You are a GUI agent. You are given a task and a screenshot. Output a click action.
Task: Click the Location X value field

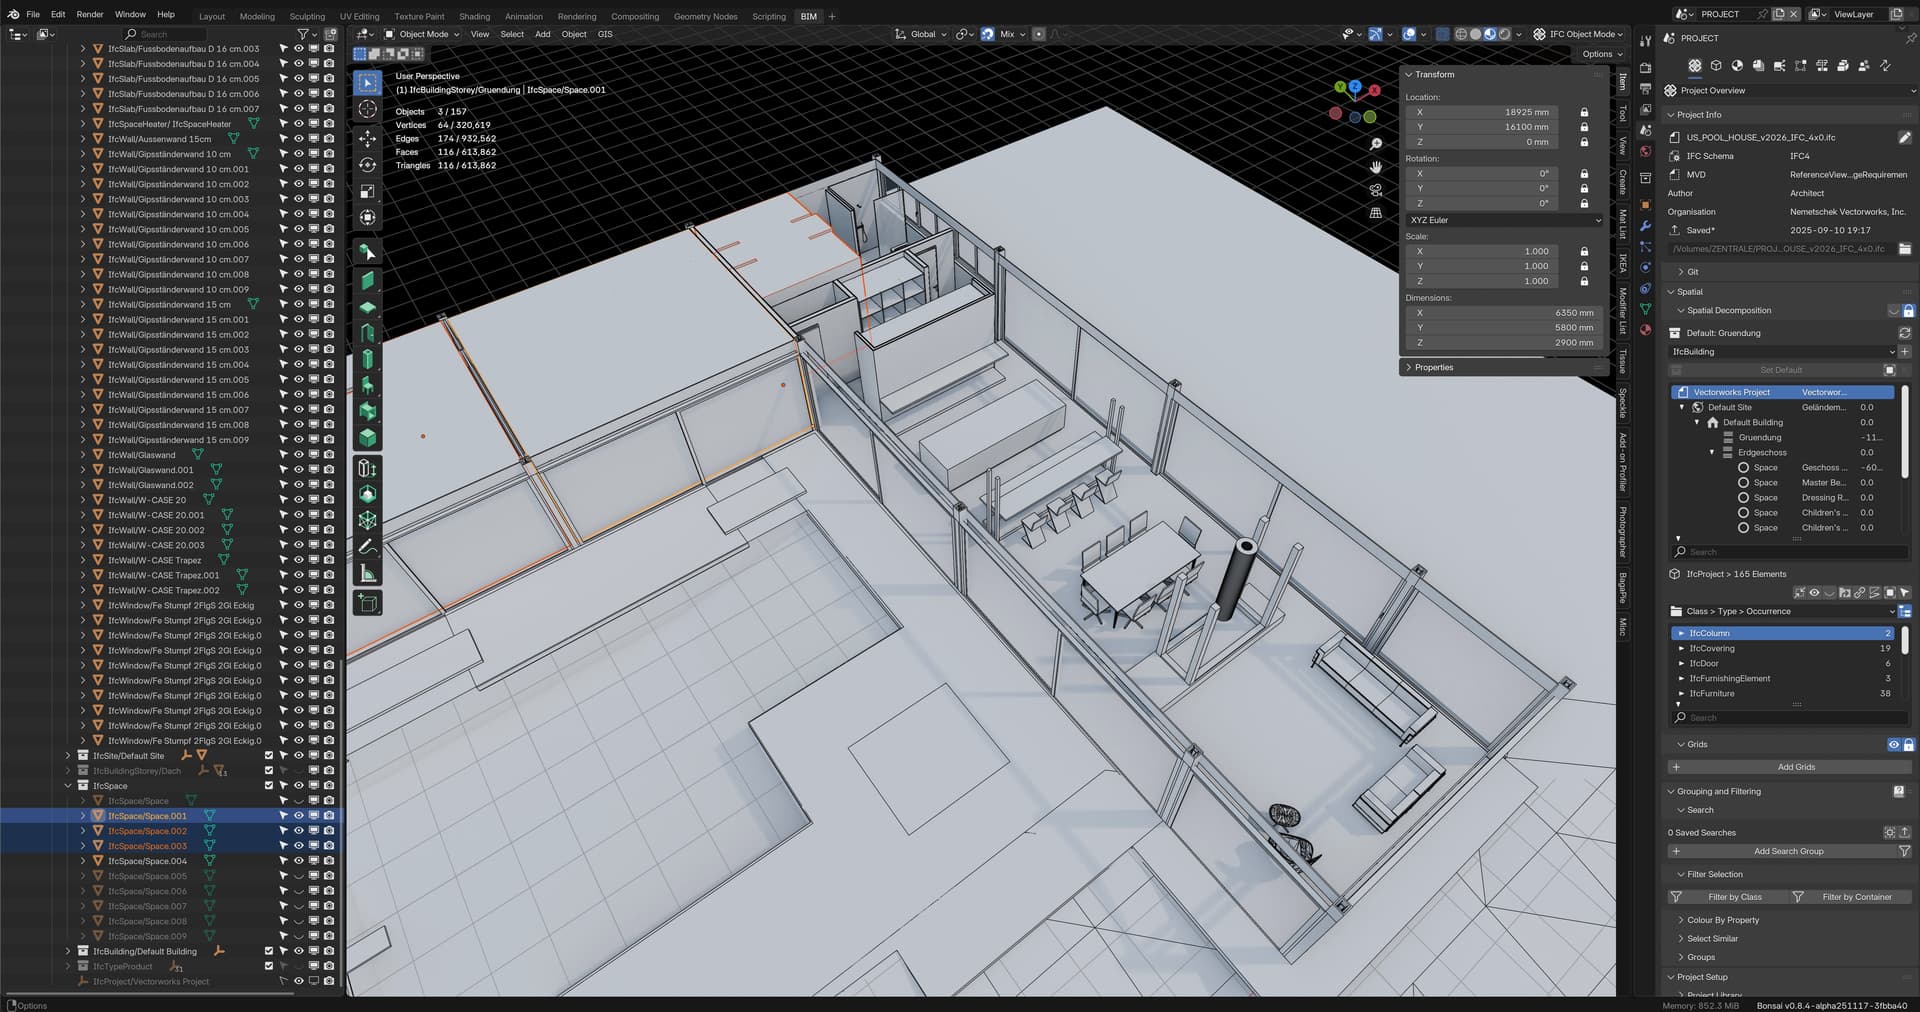[1488, 112]
